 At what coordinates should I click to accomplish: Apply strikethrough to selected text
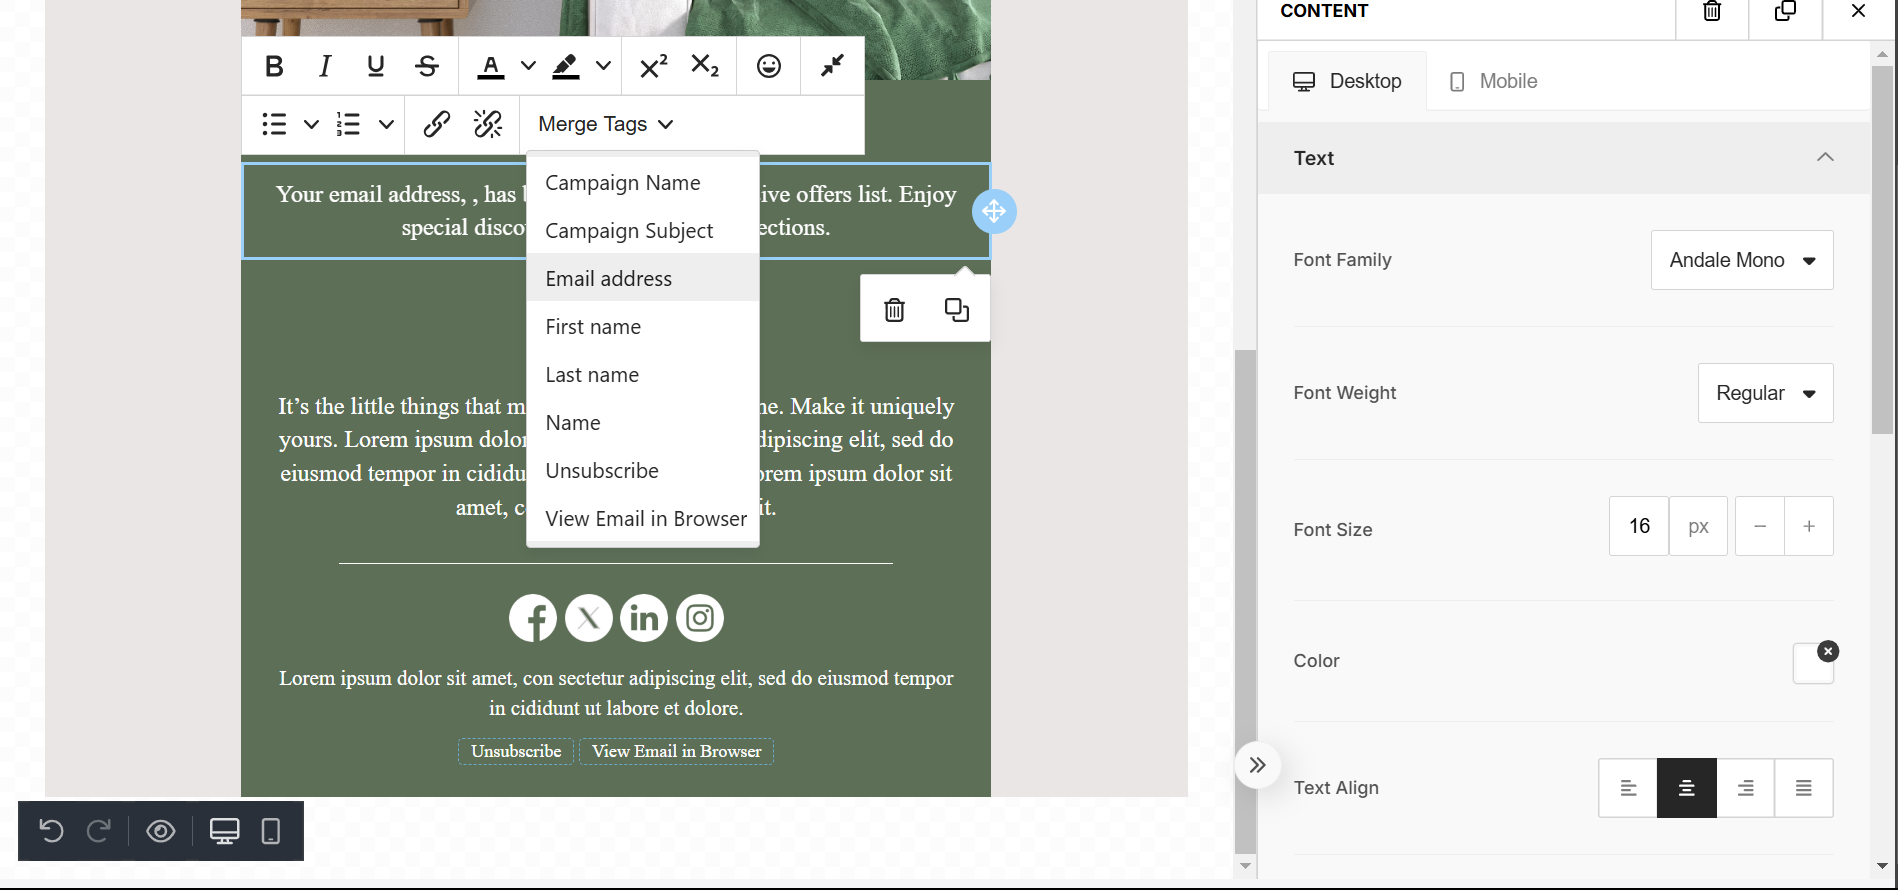(427, 66)
